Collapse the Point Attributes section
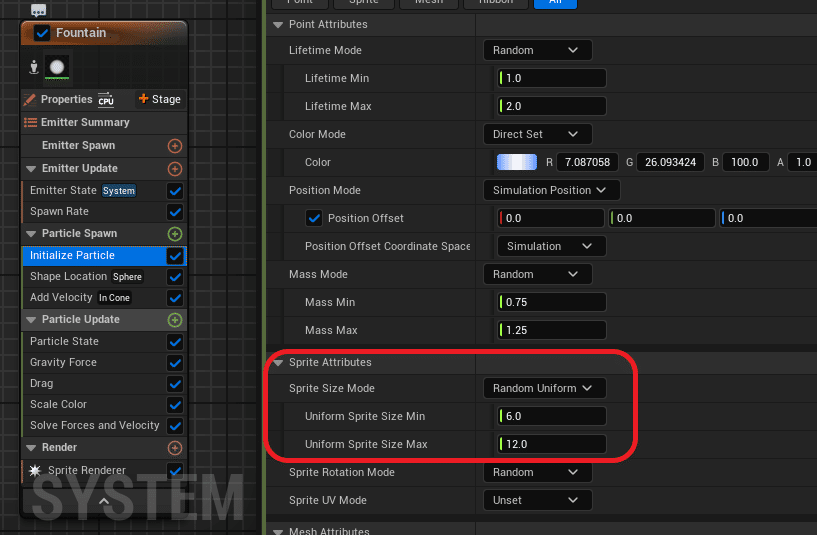This screenshot has width=817, height=535. pyautogui.click(x=278, y=24)
